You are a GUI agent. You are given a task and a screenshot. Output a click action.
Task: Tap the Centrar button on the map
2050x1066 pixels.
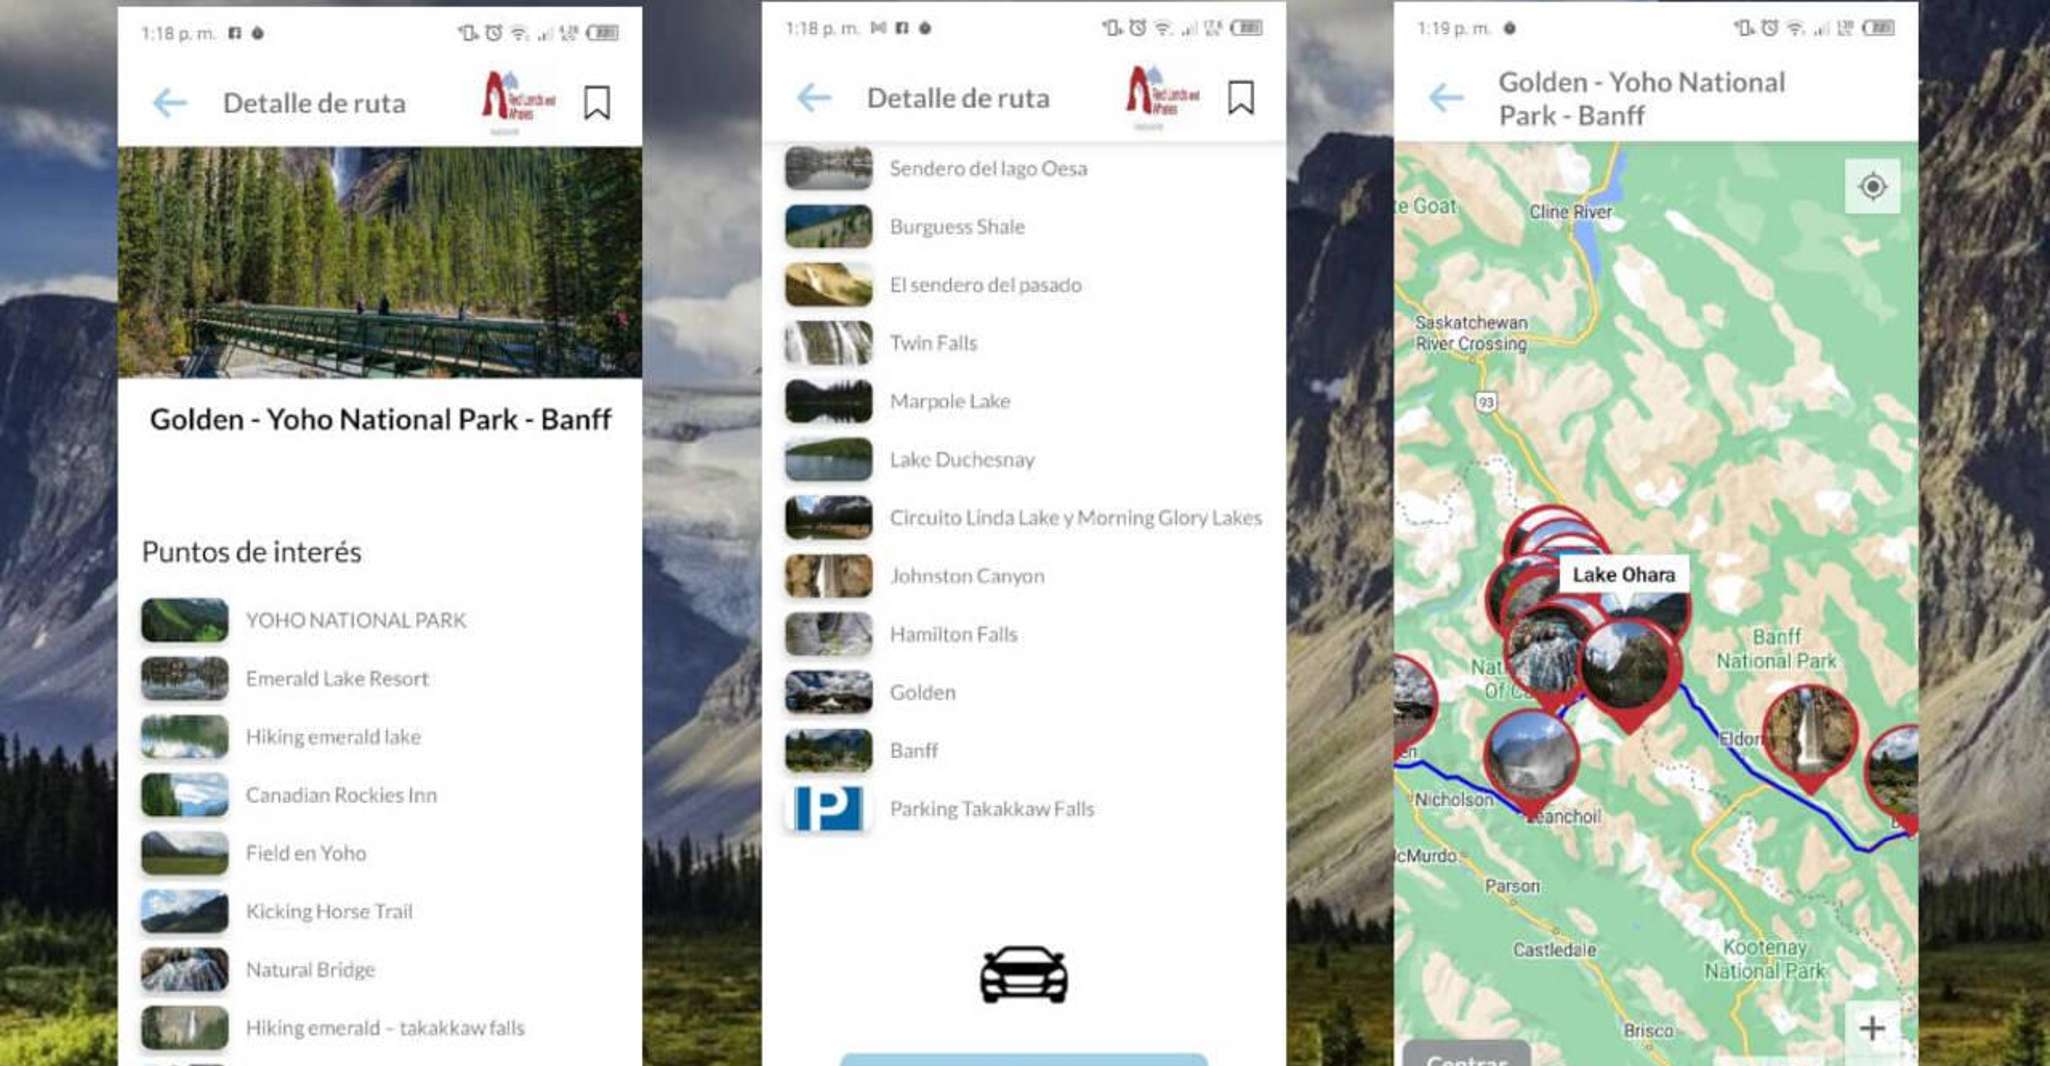tap(1466, 1054)
